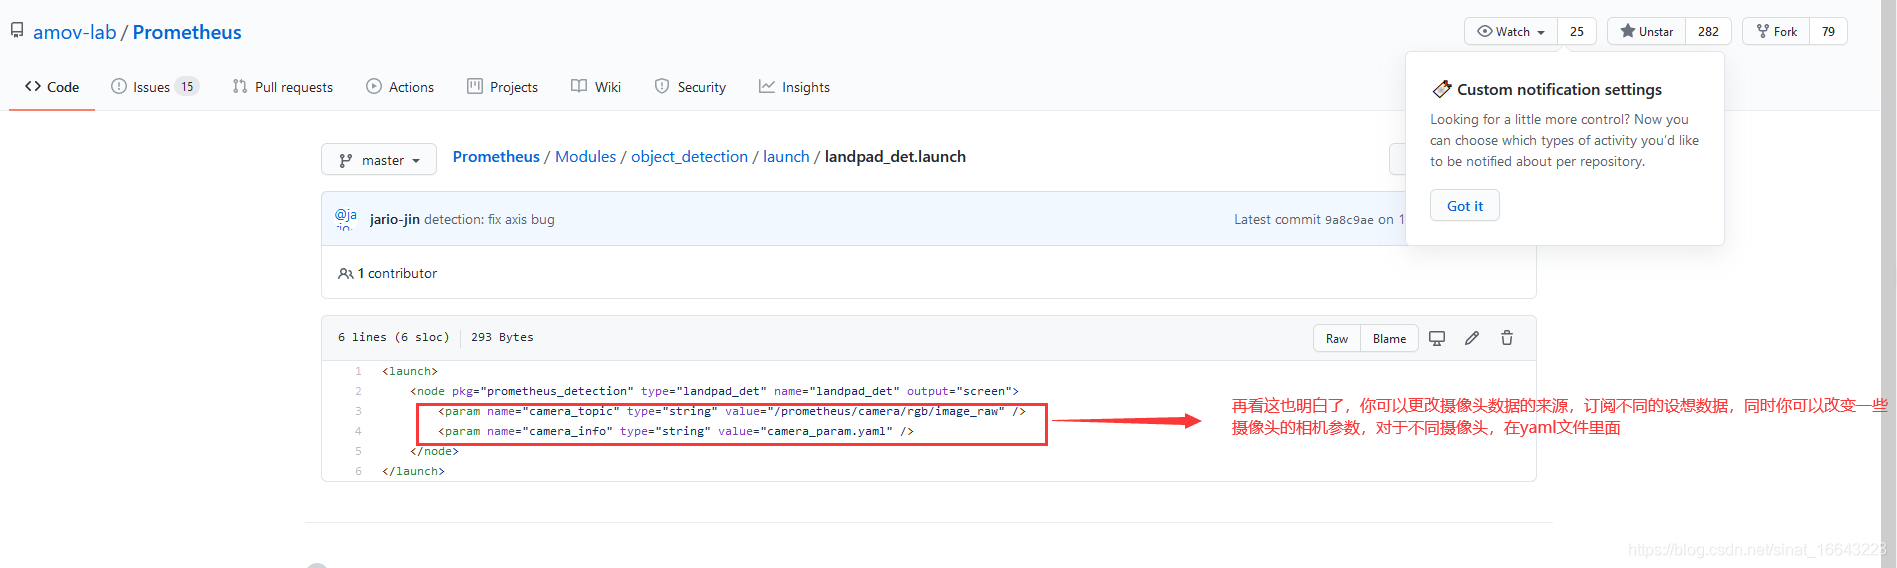Image resolution: width=1897 pixels, height=568 pixels.
Task: Select line number 1 in code
Action: [358, 371]
